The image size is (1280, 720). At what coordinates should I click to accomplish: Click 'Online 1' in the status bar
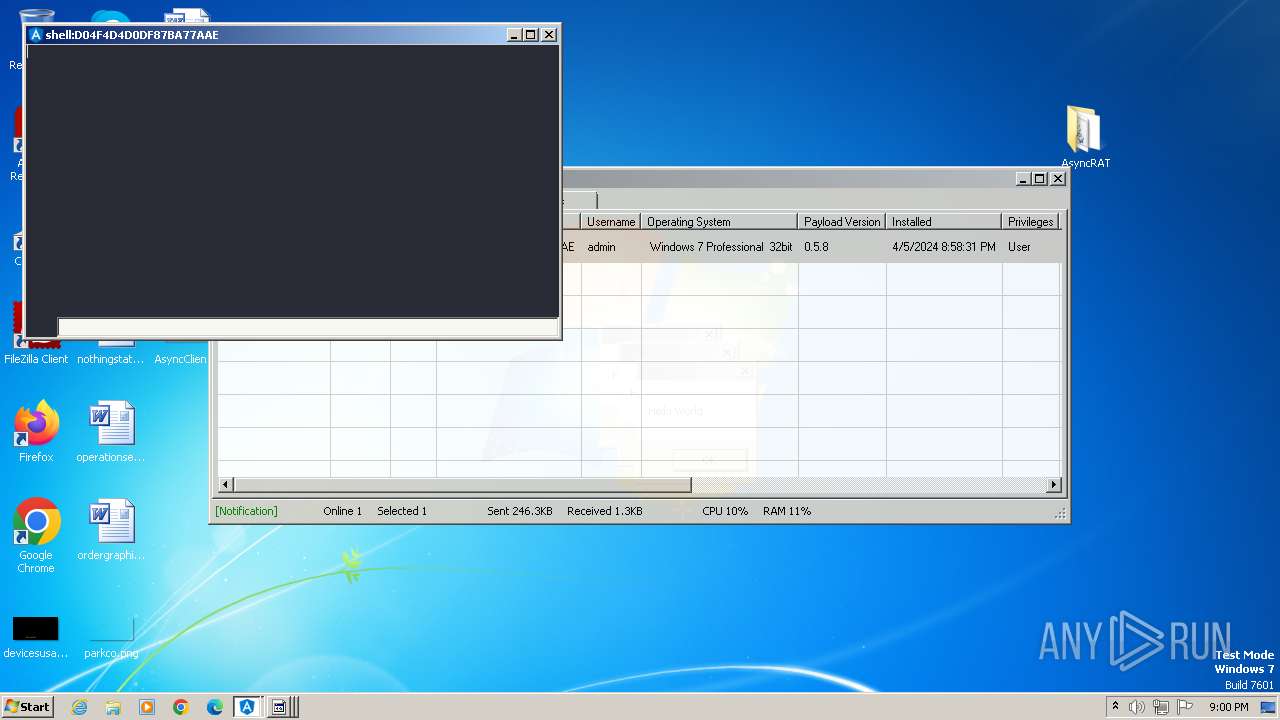click(342, 511)
